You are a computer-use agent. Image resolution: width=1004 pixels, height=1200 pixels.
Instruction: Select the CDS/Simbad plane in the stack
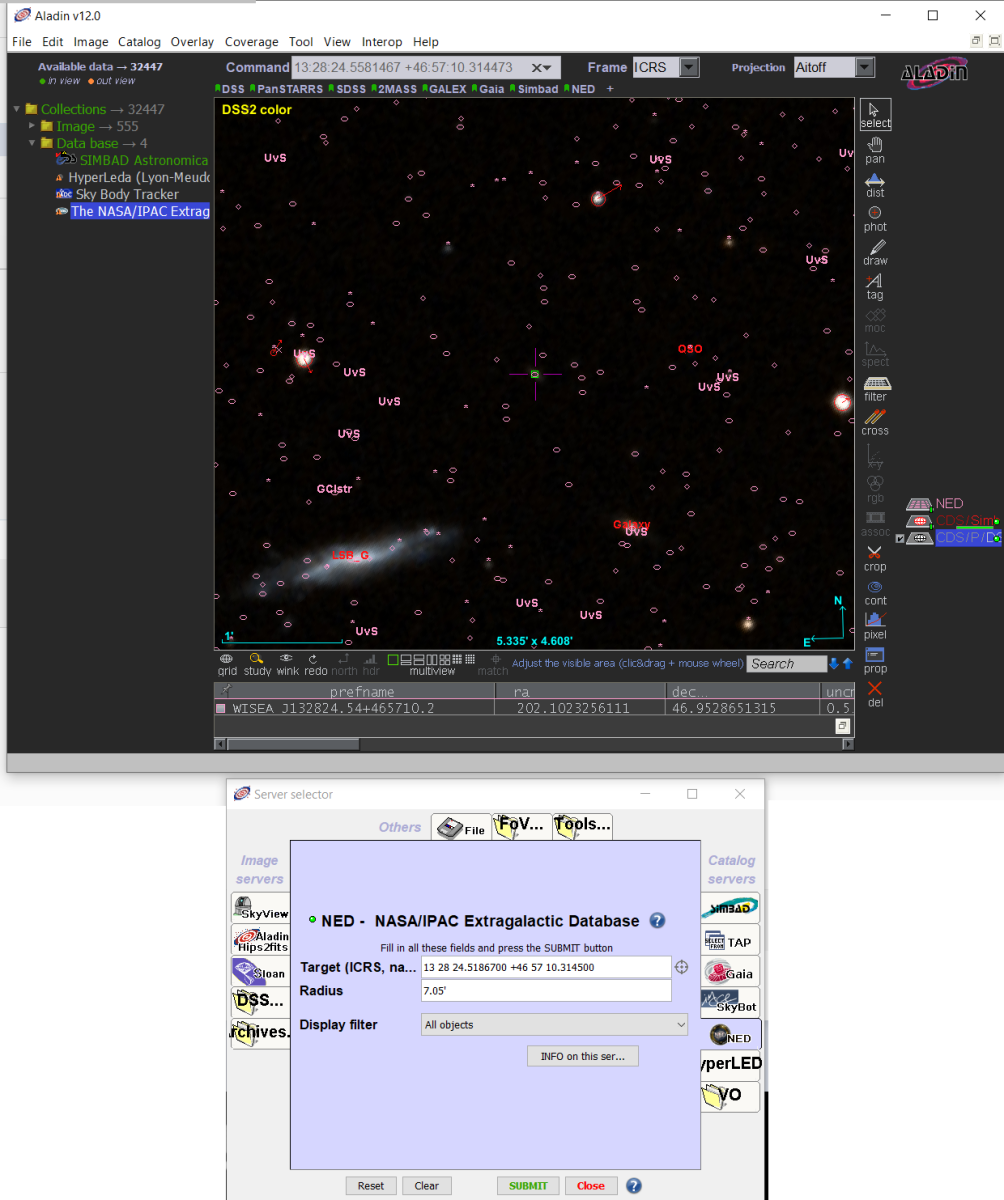coord(966,521)
